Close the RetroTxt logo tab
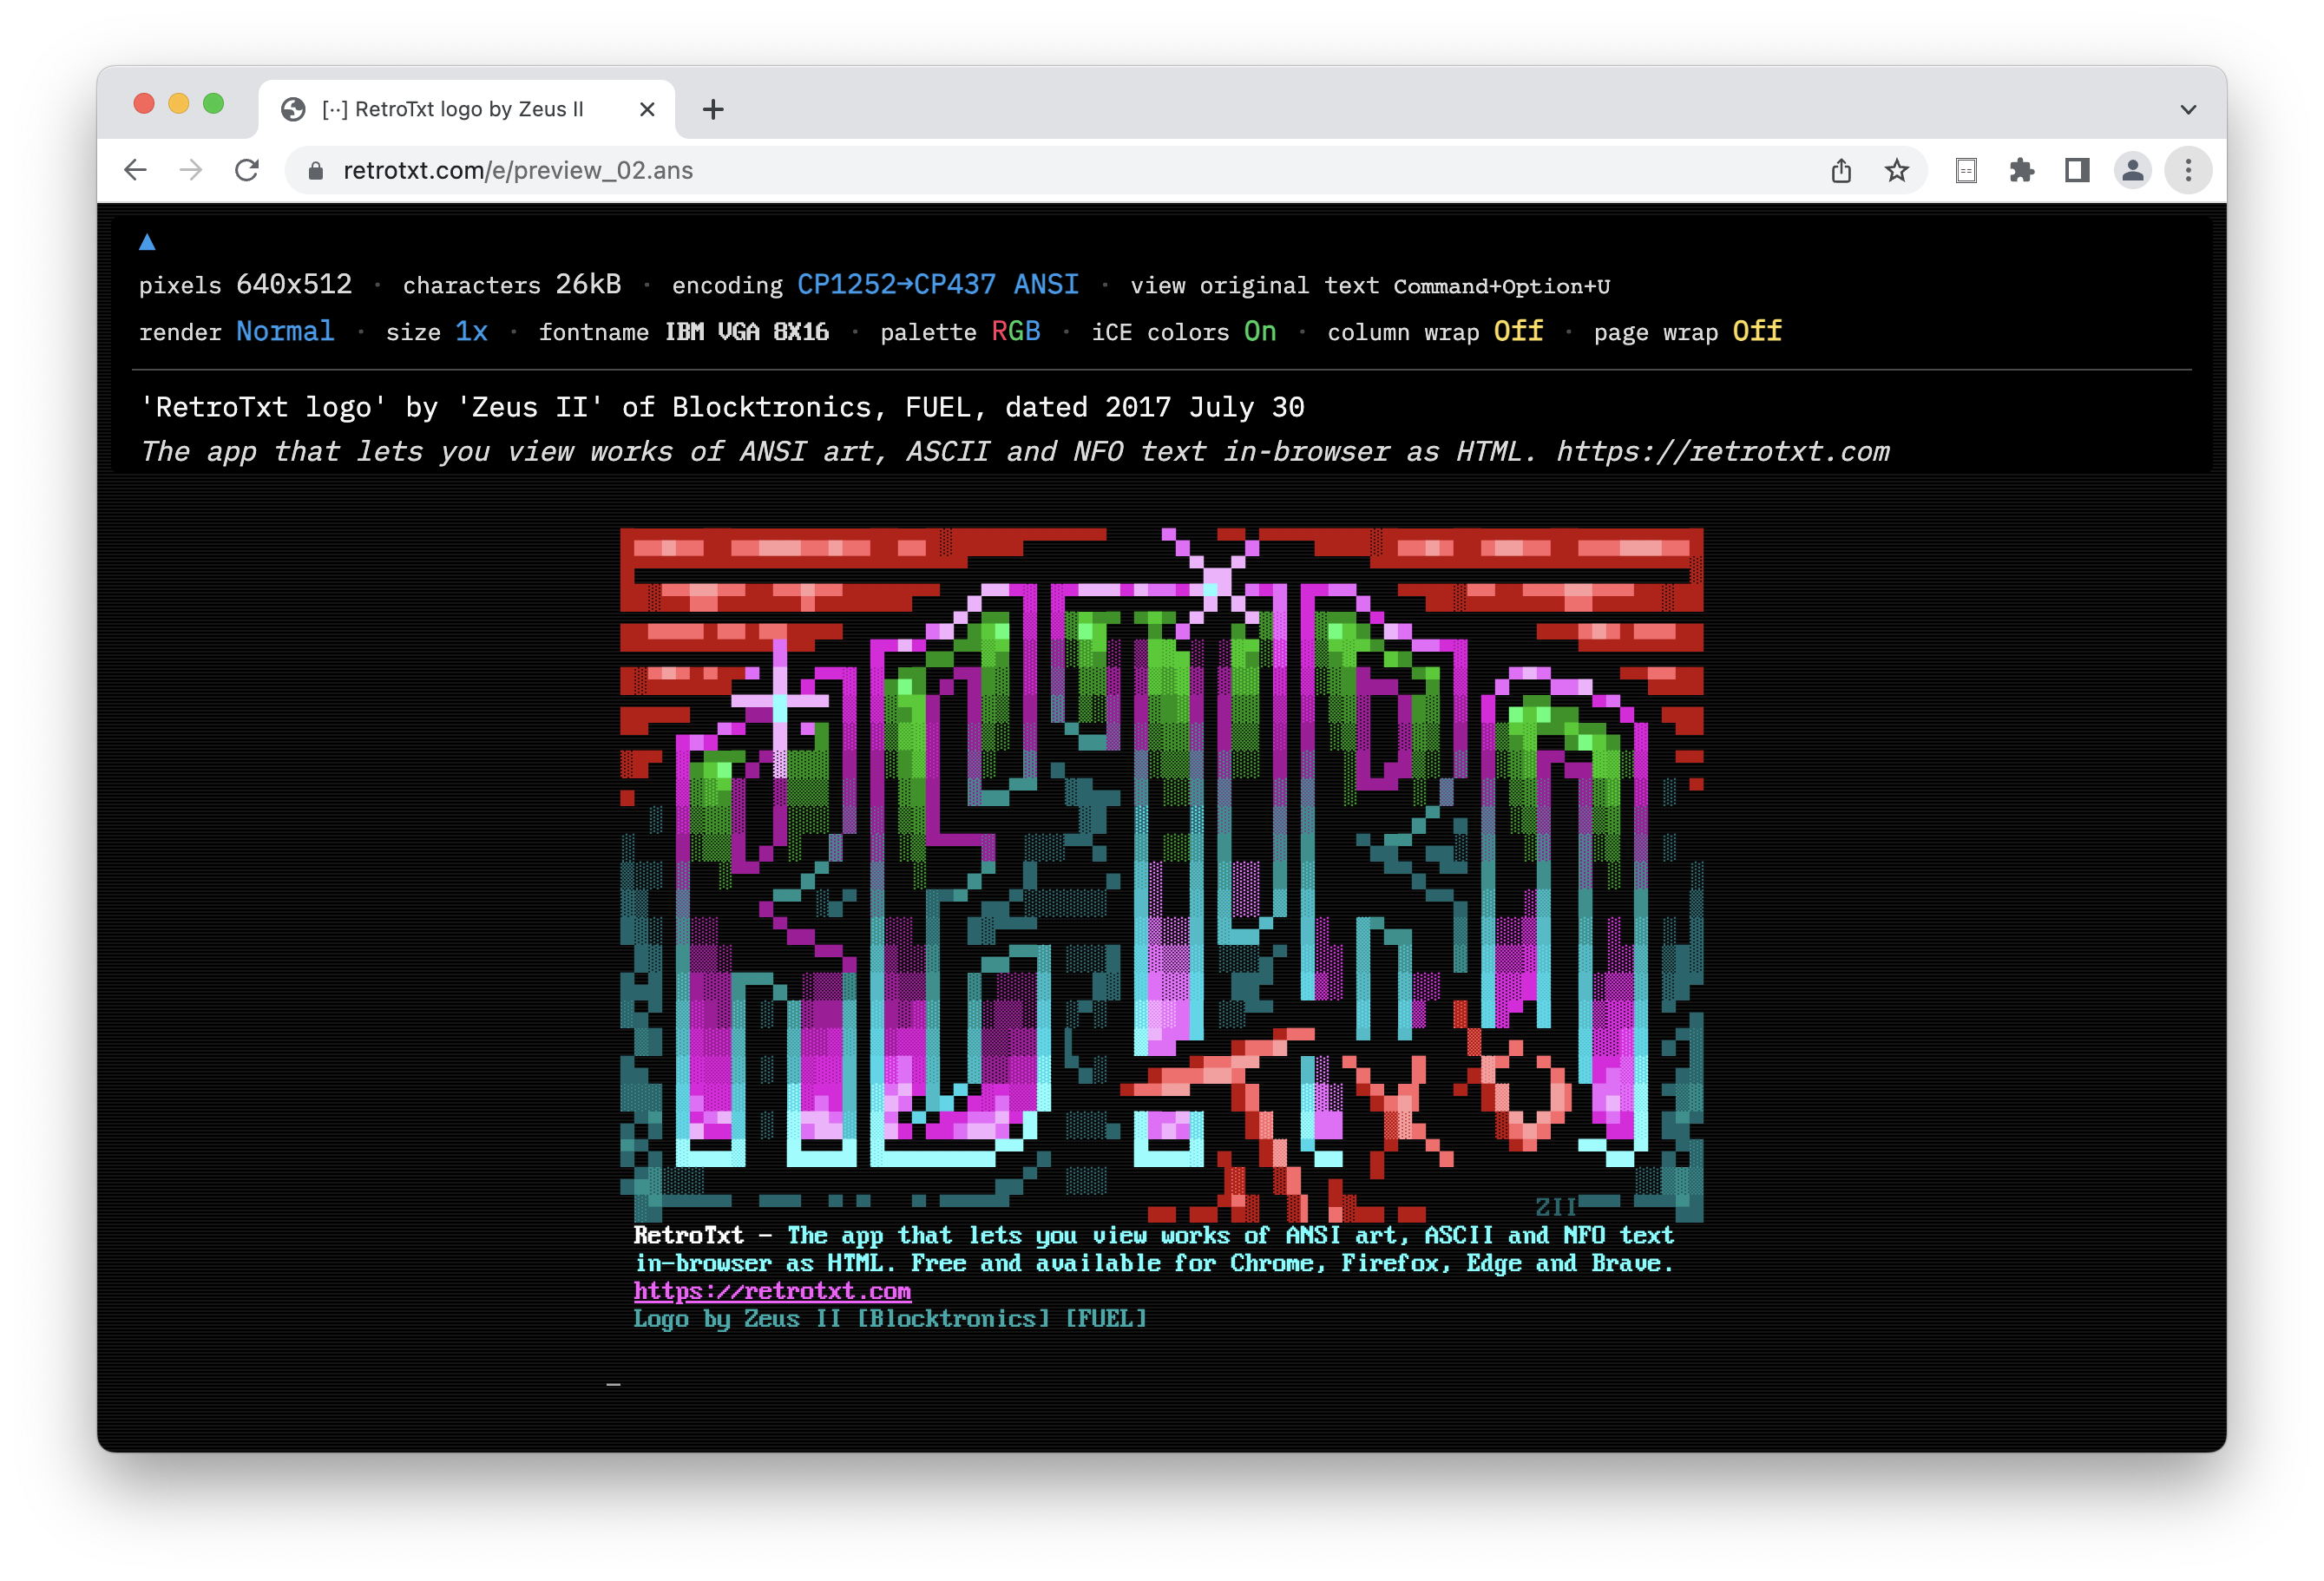The image size is (2324, 1581). tap(647, 109)
